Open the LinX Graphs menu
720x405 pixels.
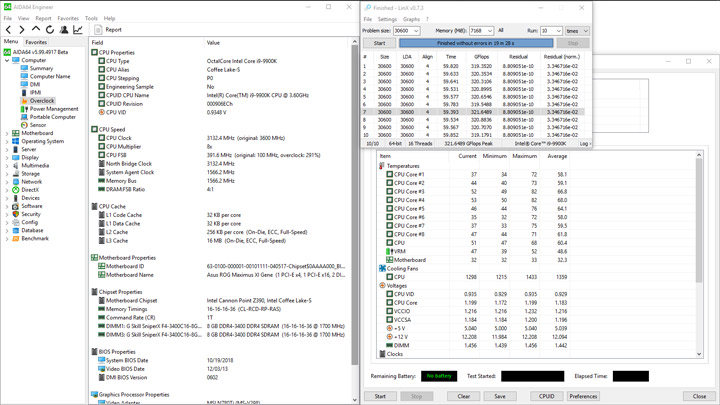(411, 19)
